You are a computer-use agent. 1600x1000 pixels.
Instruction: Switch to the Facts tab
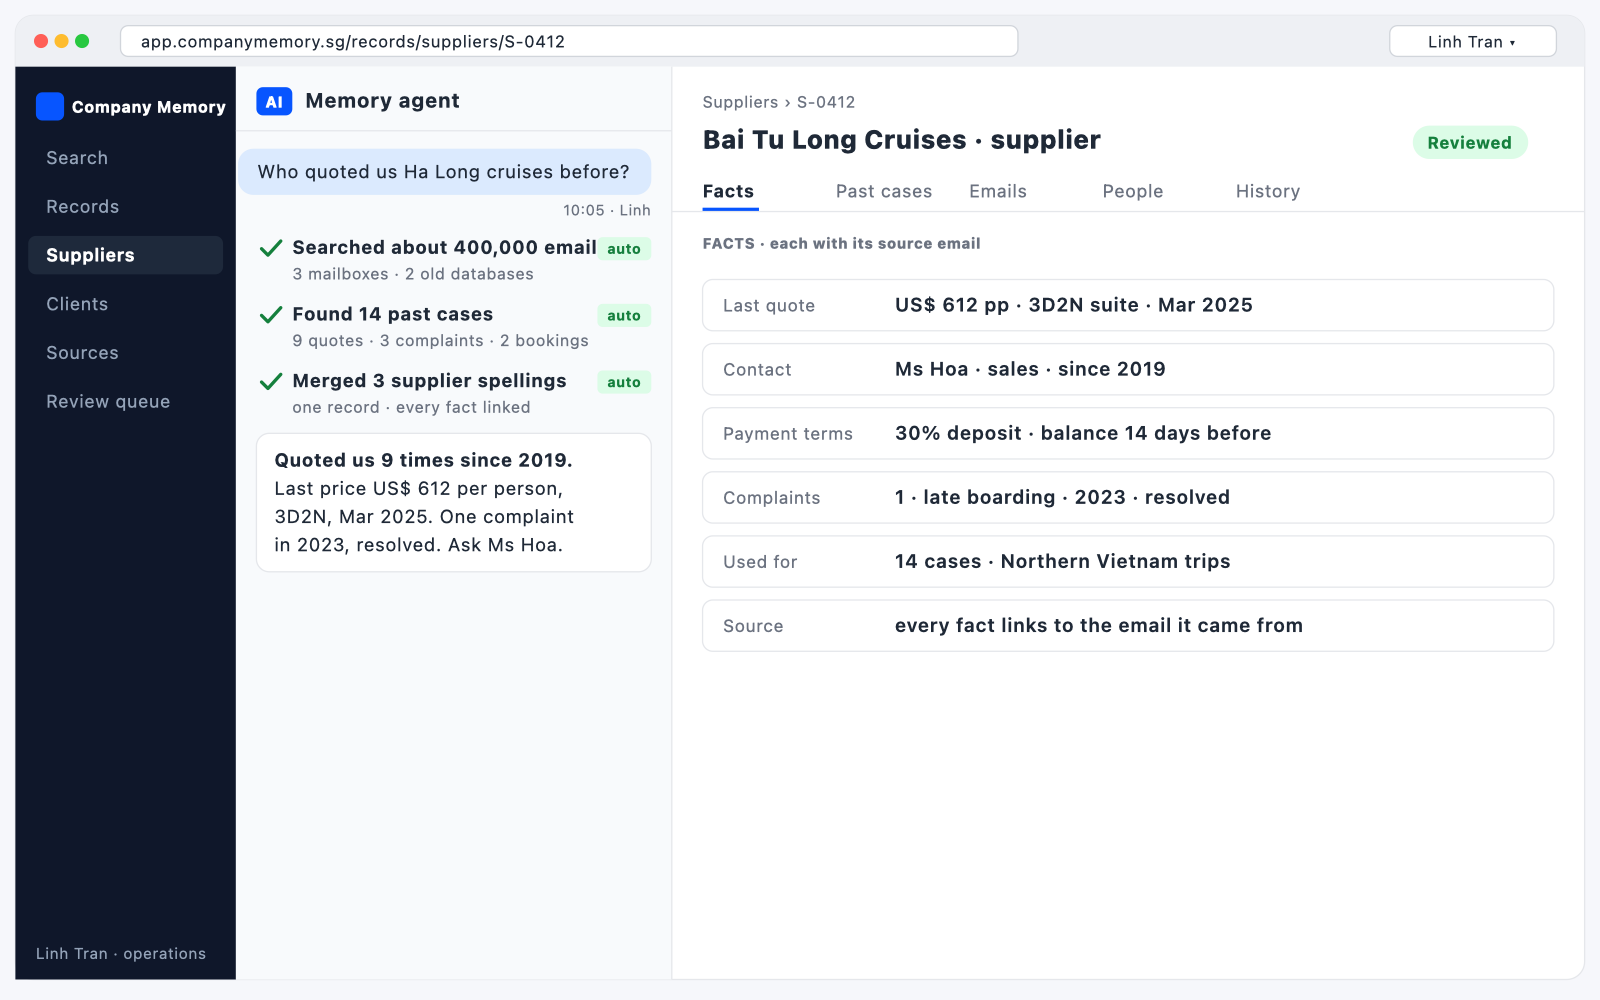point(729,191)
